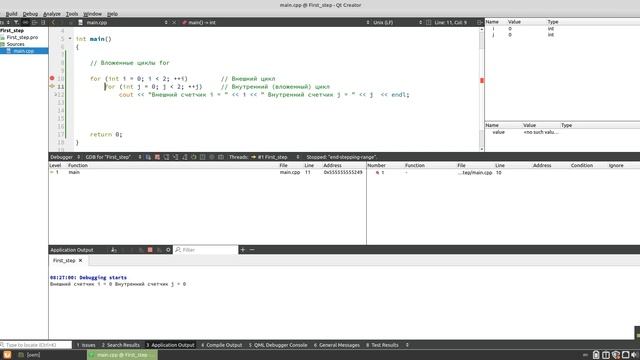Click the Step Into debugger icon
Viewport: 640px width, 360px height.
(x=176, y=157)
